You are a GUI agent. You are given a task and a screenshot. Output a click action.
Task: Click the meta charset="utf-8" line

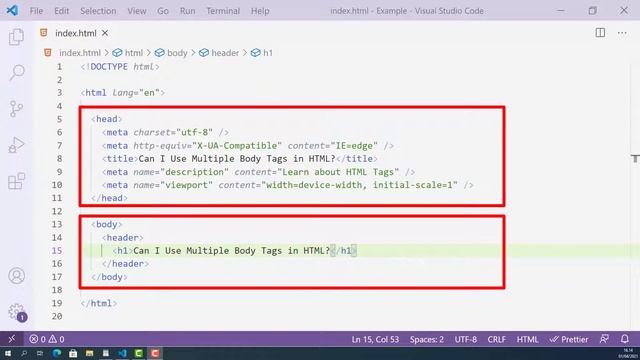coord(165,132)
